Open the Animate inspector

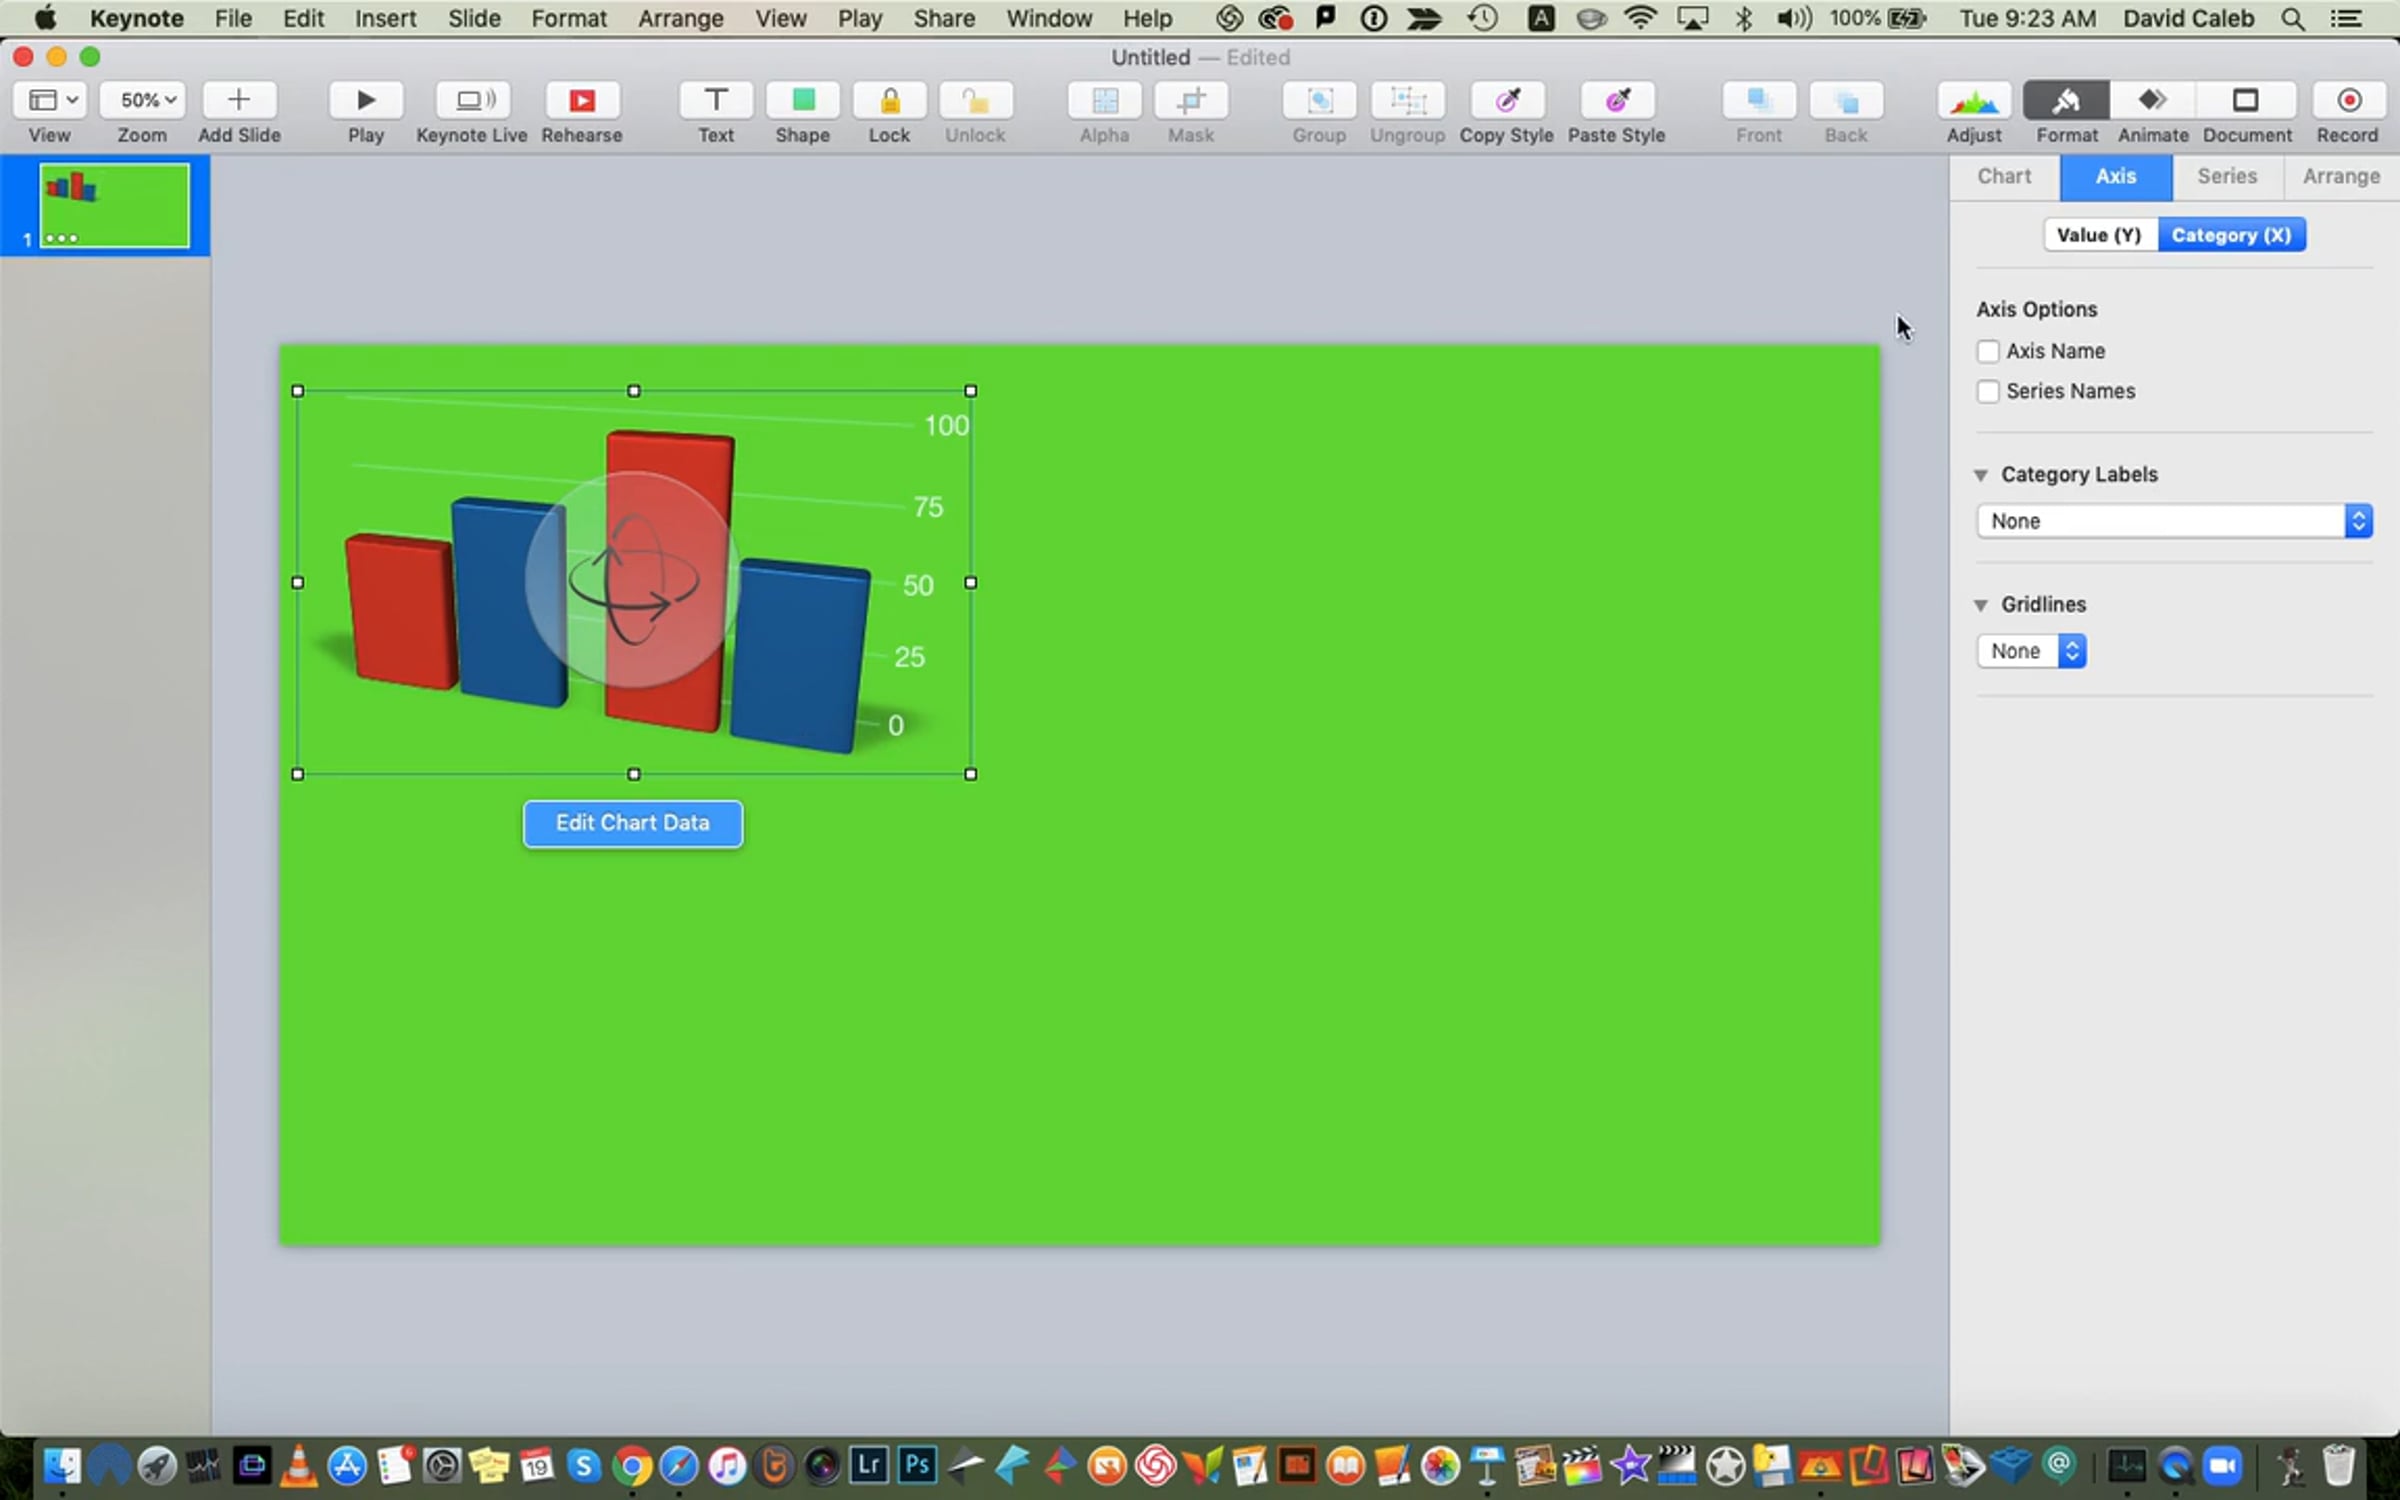(2152, 100)
